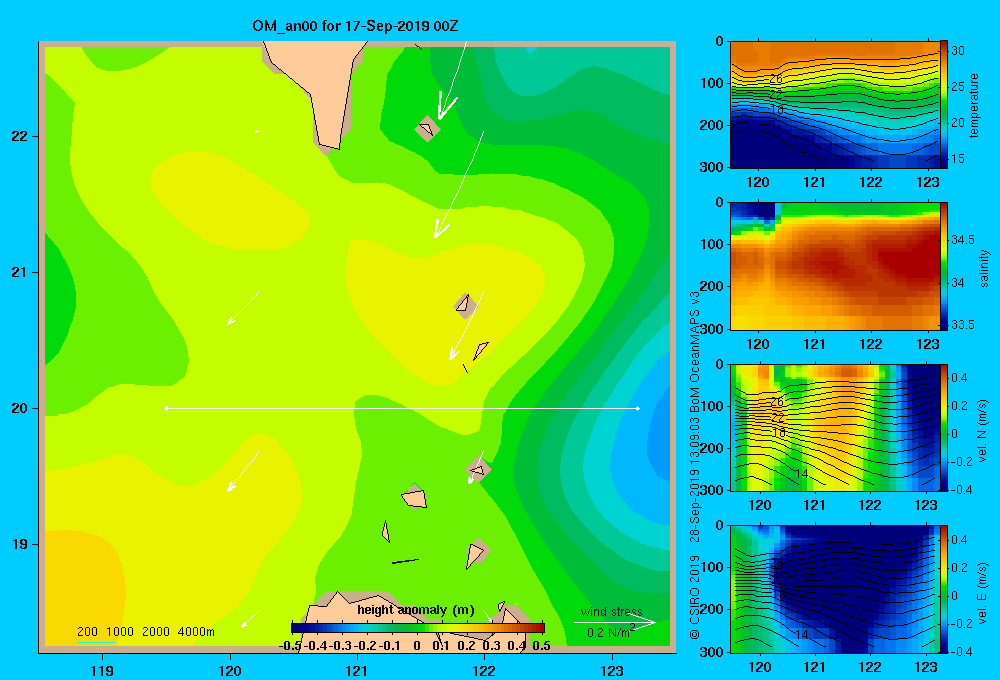Click the title 'OM_an00 for 17-Sep-2019 00Z'
1000x680 pixels.
point(355,26)
